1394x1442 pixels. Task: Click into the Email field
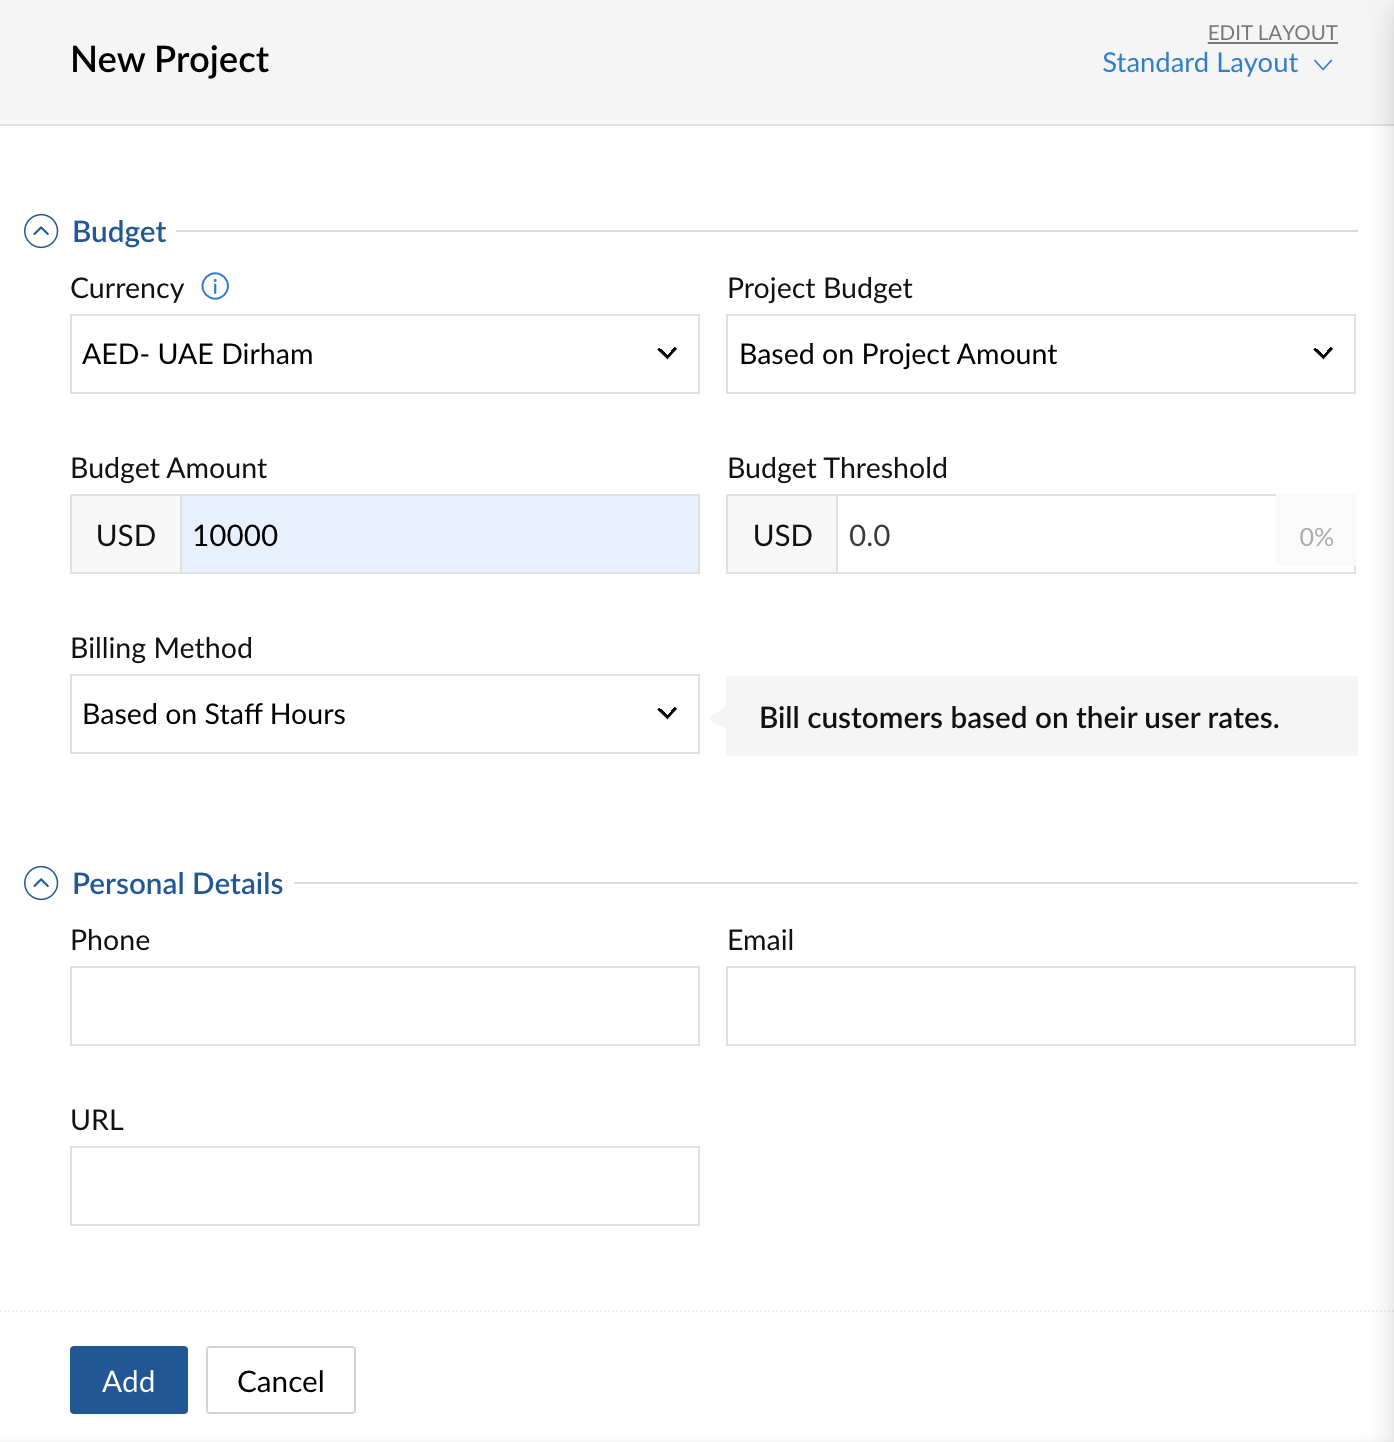point(1041,1006)
